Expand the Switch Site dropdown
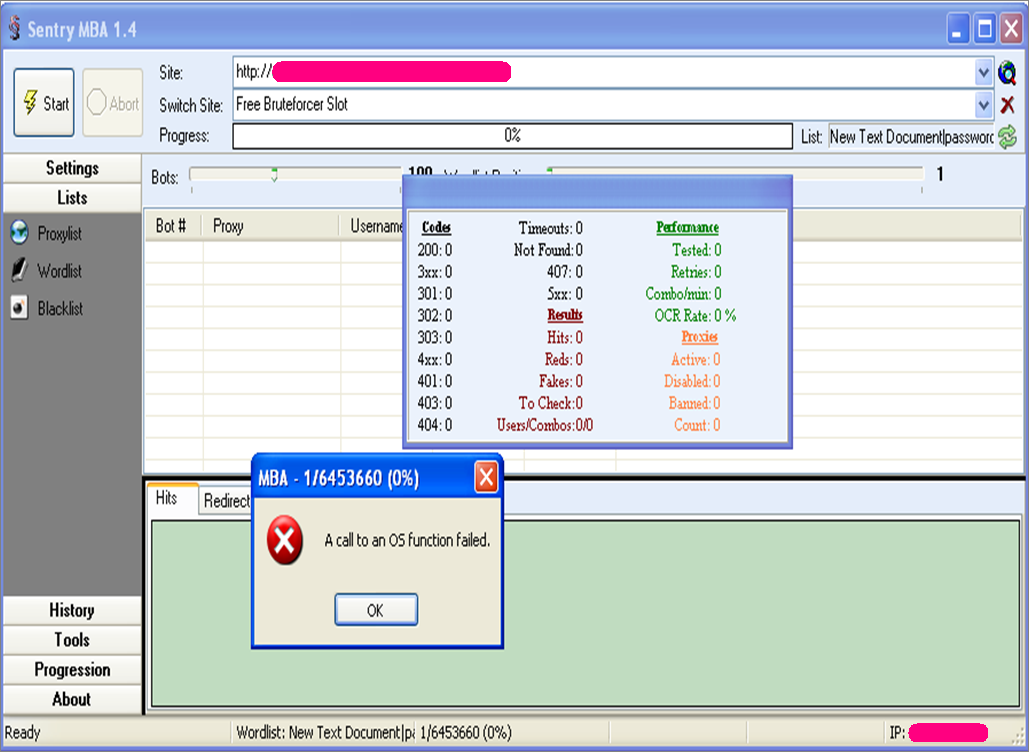This screenshot has height=752, width=1029. [983, 104]
